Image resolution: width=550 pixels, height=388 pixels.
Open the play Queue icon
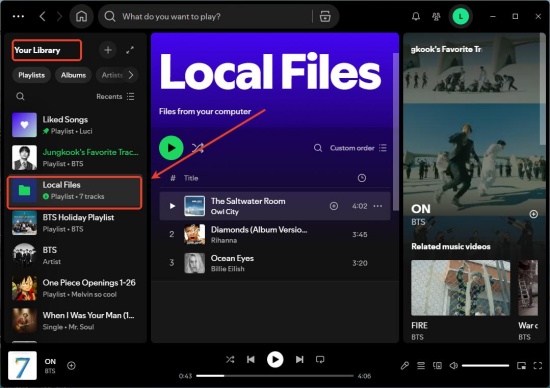pos(421,366)
